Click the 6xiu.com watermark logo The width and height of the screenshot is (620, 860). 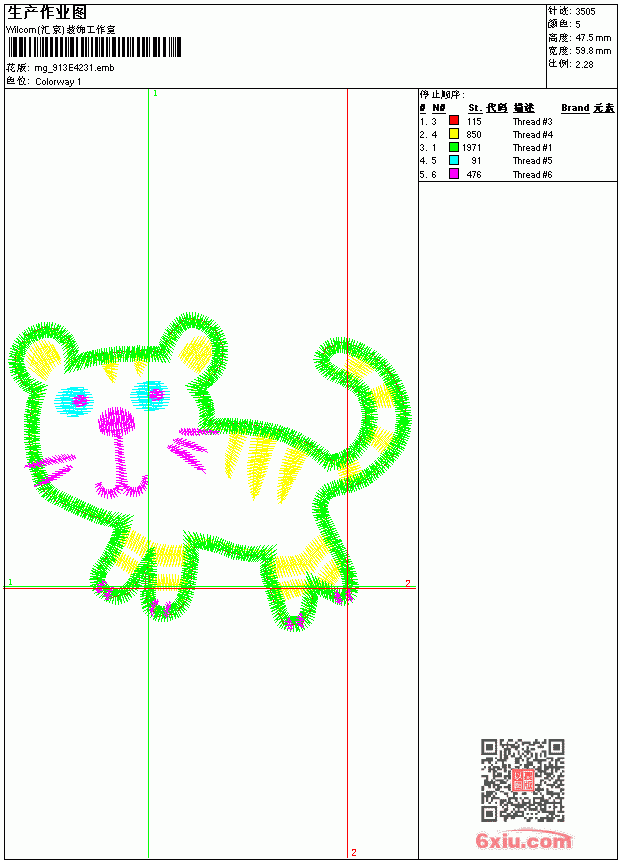(524, 840)
